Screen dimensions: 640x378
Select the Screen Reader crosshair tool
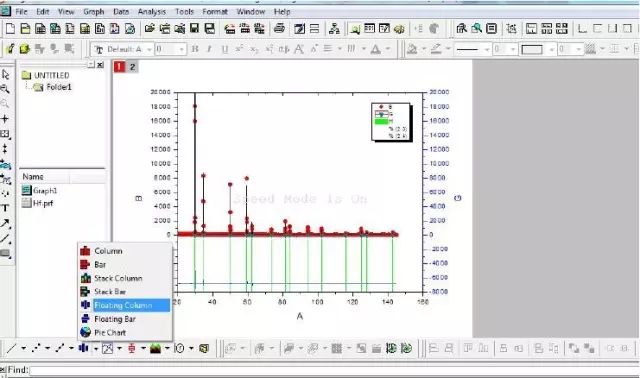point(5,119)
